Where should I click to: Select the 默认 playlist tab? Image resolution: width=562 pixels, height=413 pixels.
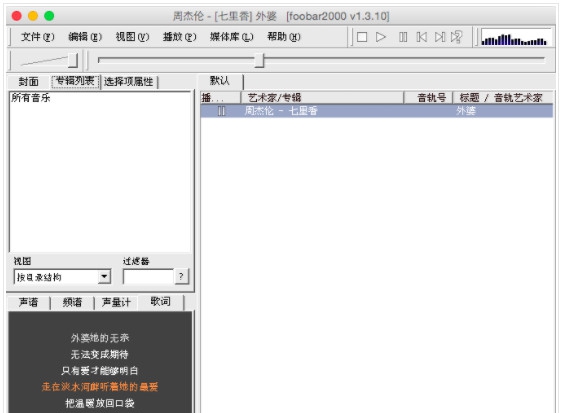220,81
